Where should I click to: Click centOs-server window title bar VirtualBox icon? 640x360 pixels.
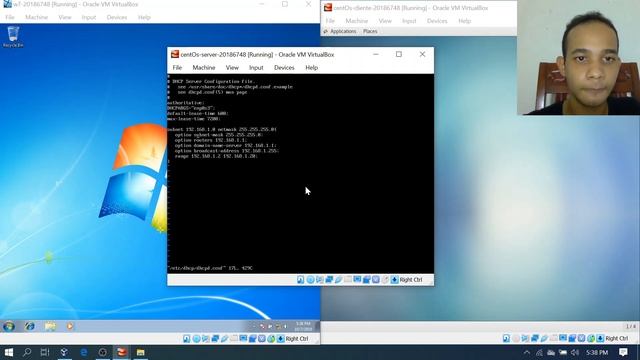(x=175, y=54)
